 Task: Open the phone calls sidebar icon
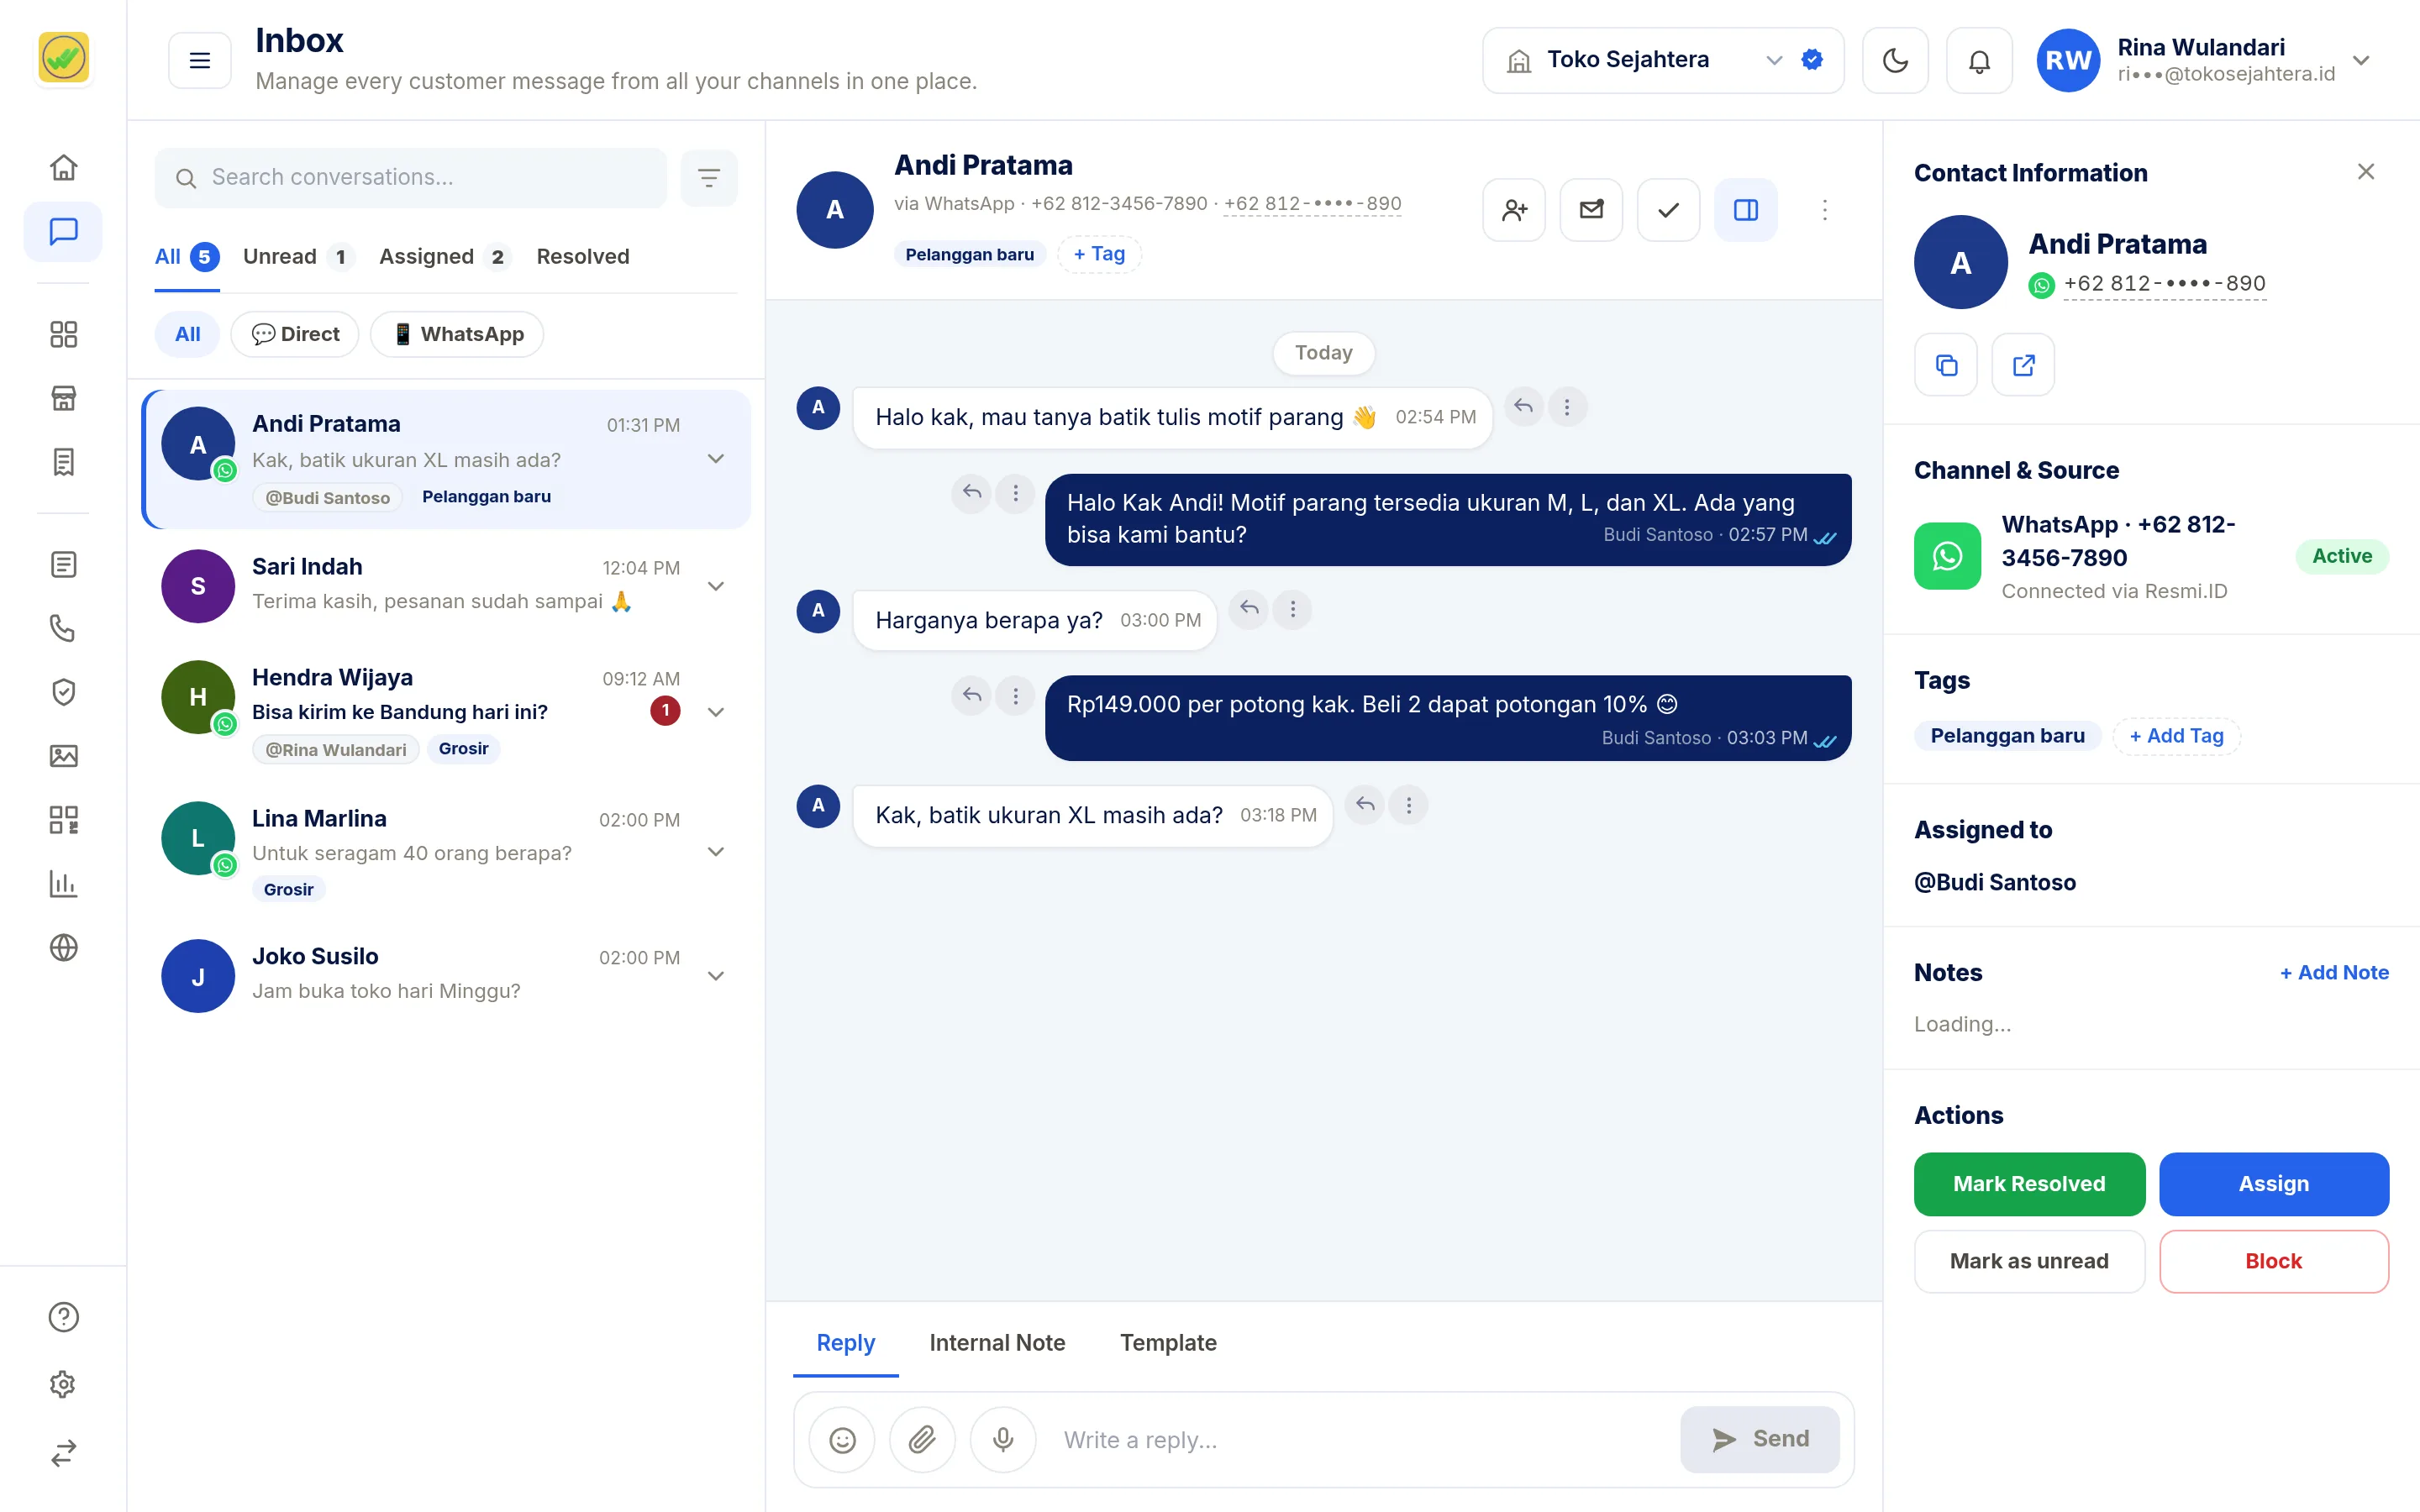63,628
